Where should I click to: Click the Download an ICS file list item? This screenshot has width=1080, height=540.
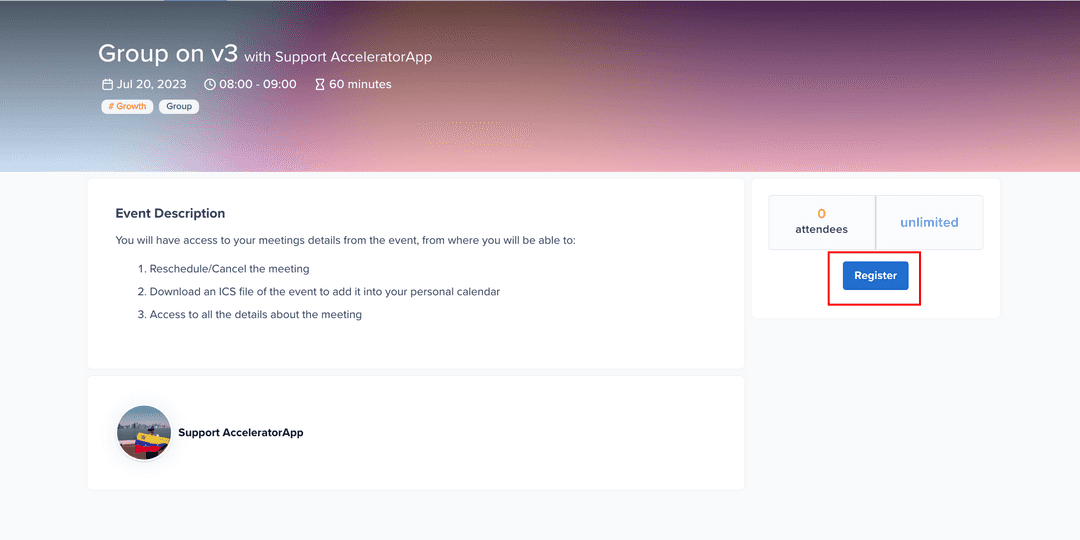click(x=324, y=292)
